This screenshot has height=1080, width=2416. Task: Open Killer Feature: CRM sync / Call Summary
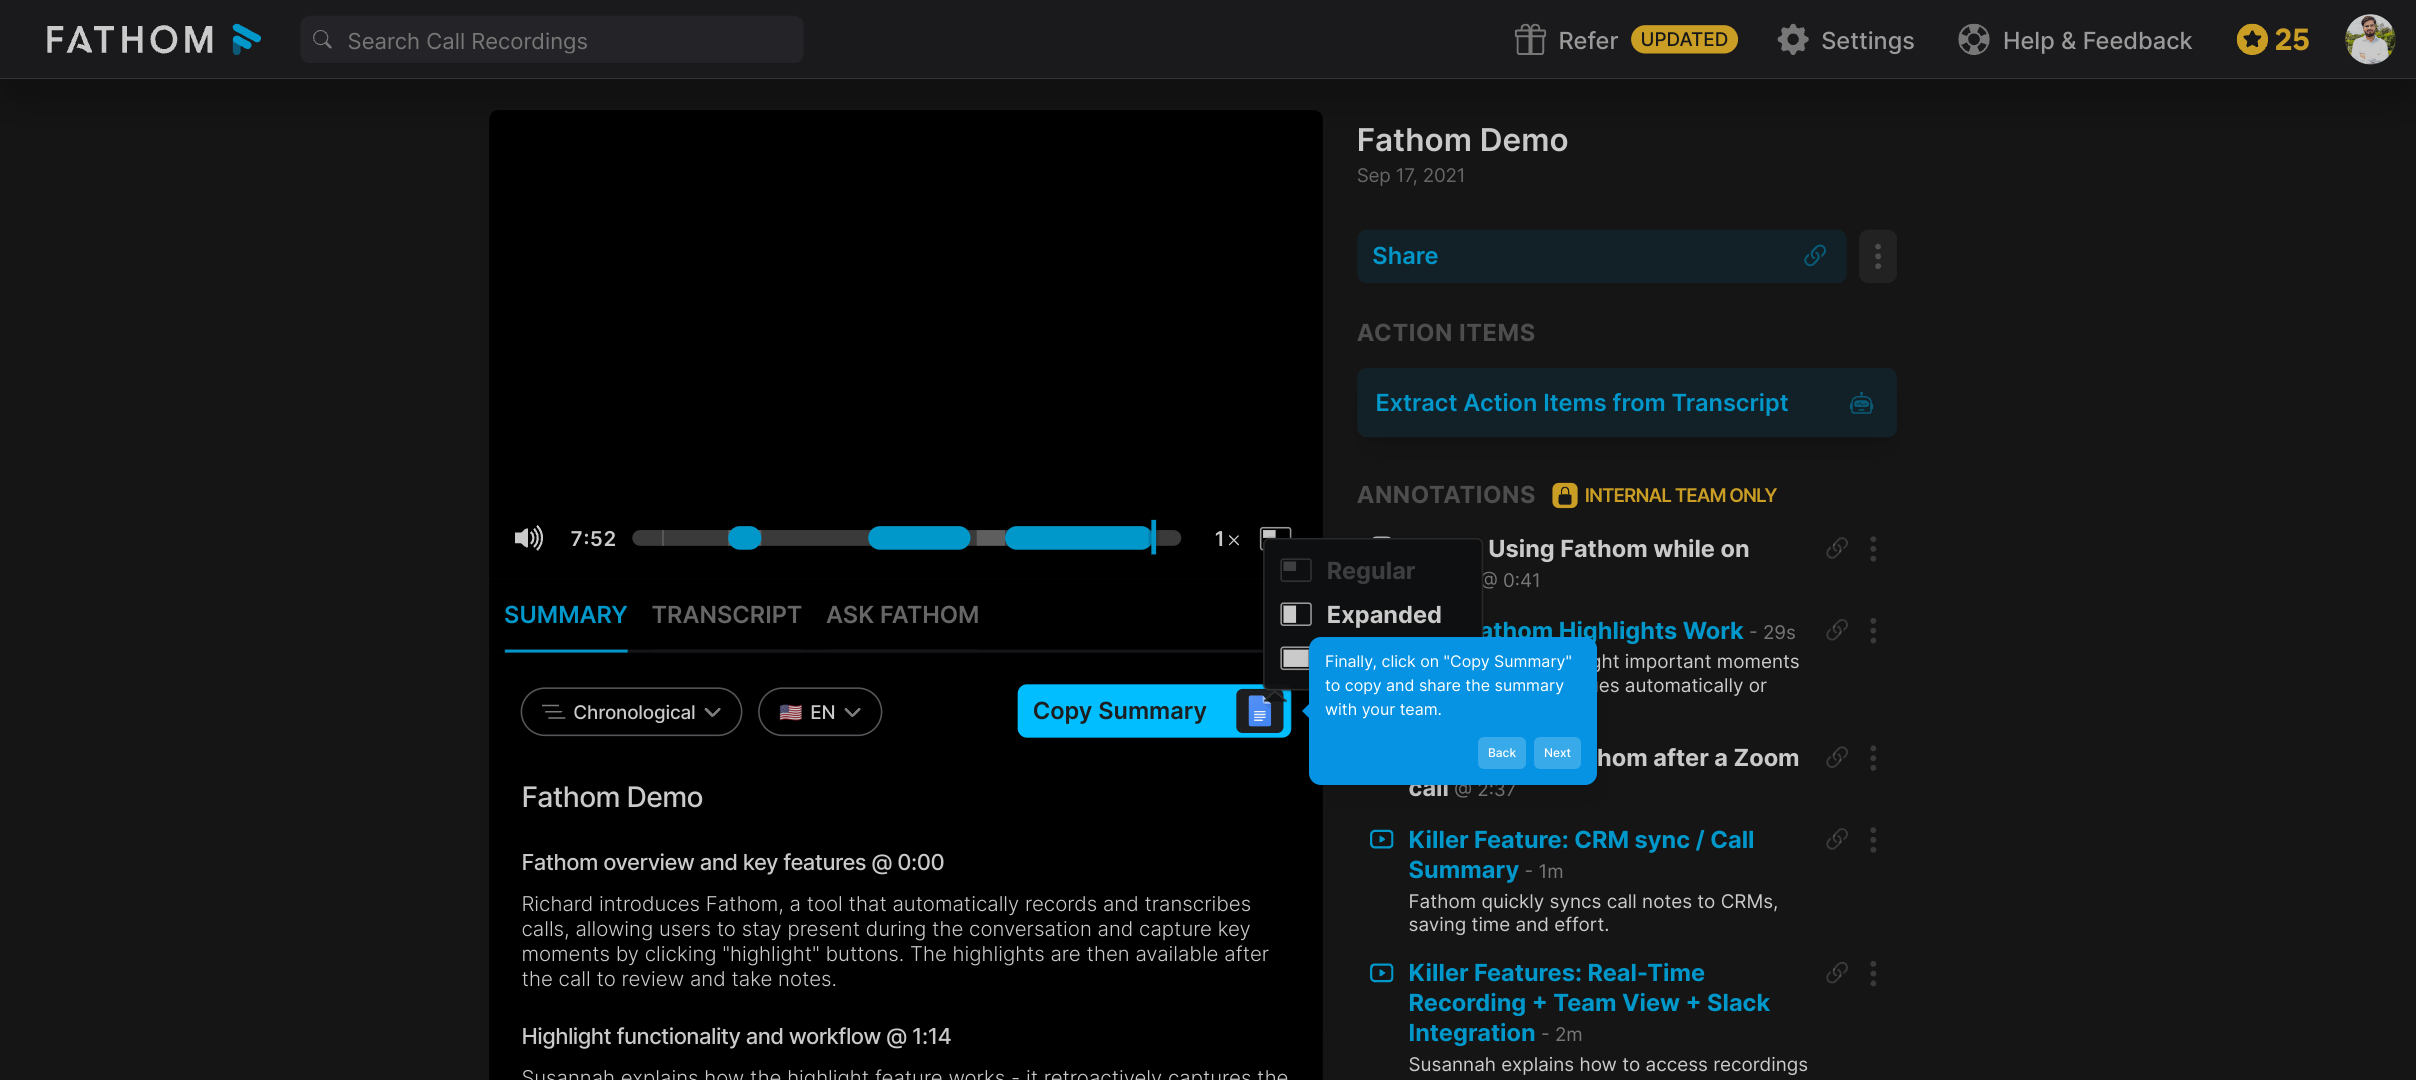click(x=1581, y=854)
